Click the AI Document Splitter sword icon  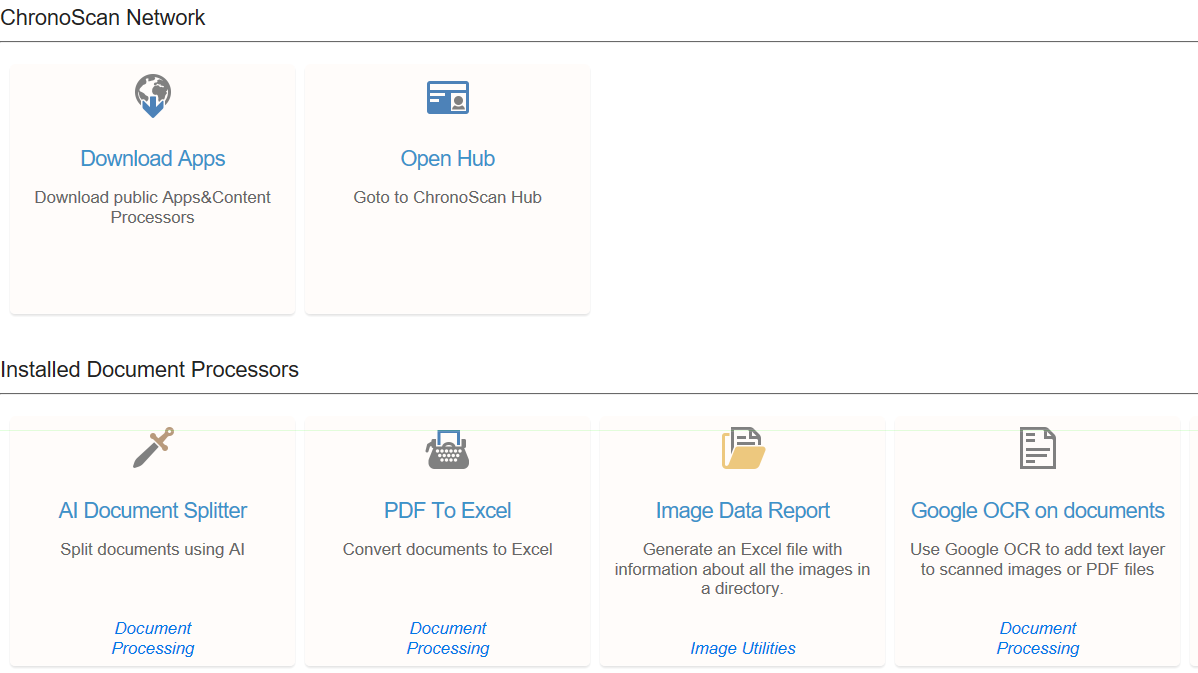153,448
